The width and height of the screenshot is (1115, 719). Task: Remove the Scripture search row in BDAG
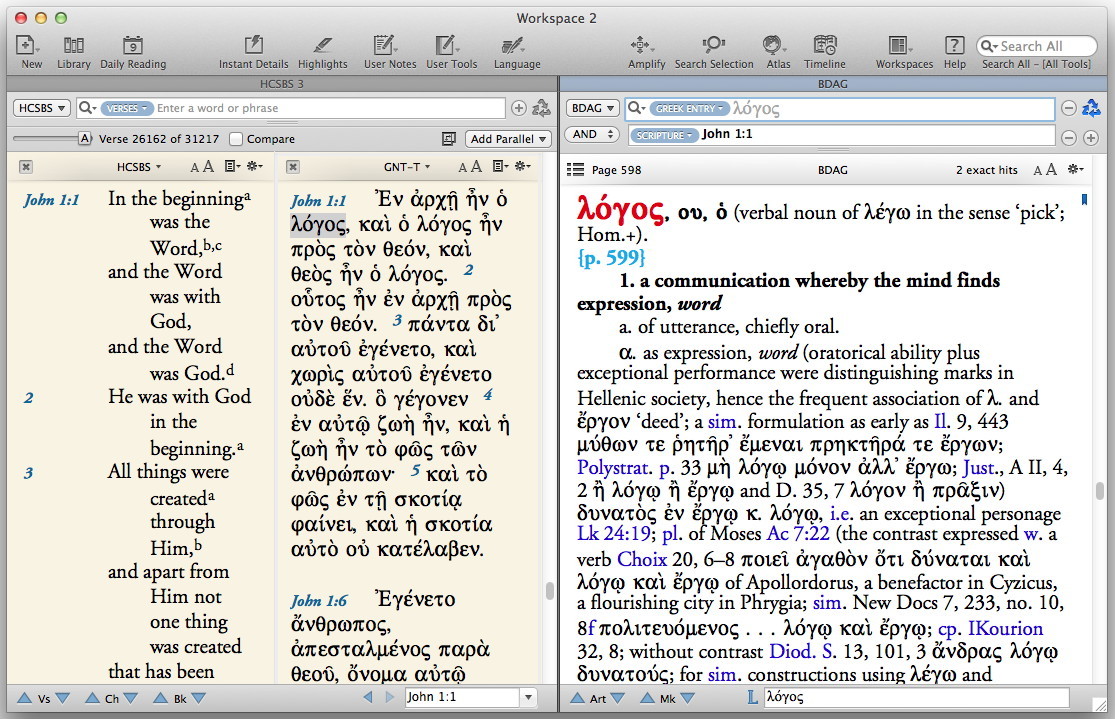(1068, 138)
